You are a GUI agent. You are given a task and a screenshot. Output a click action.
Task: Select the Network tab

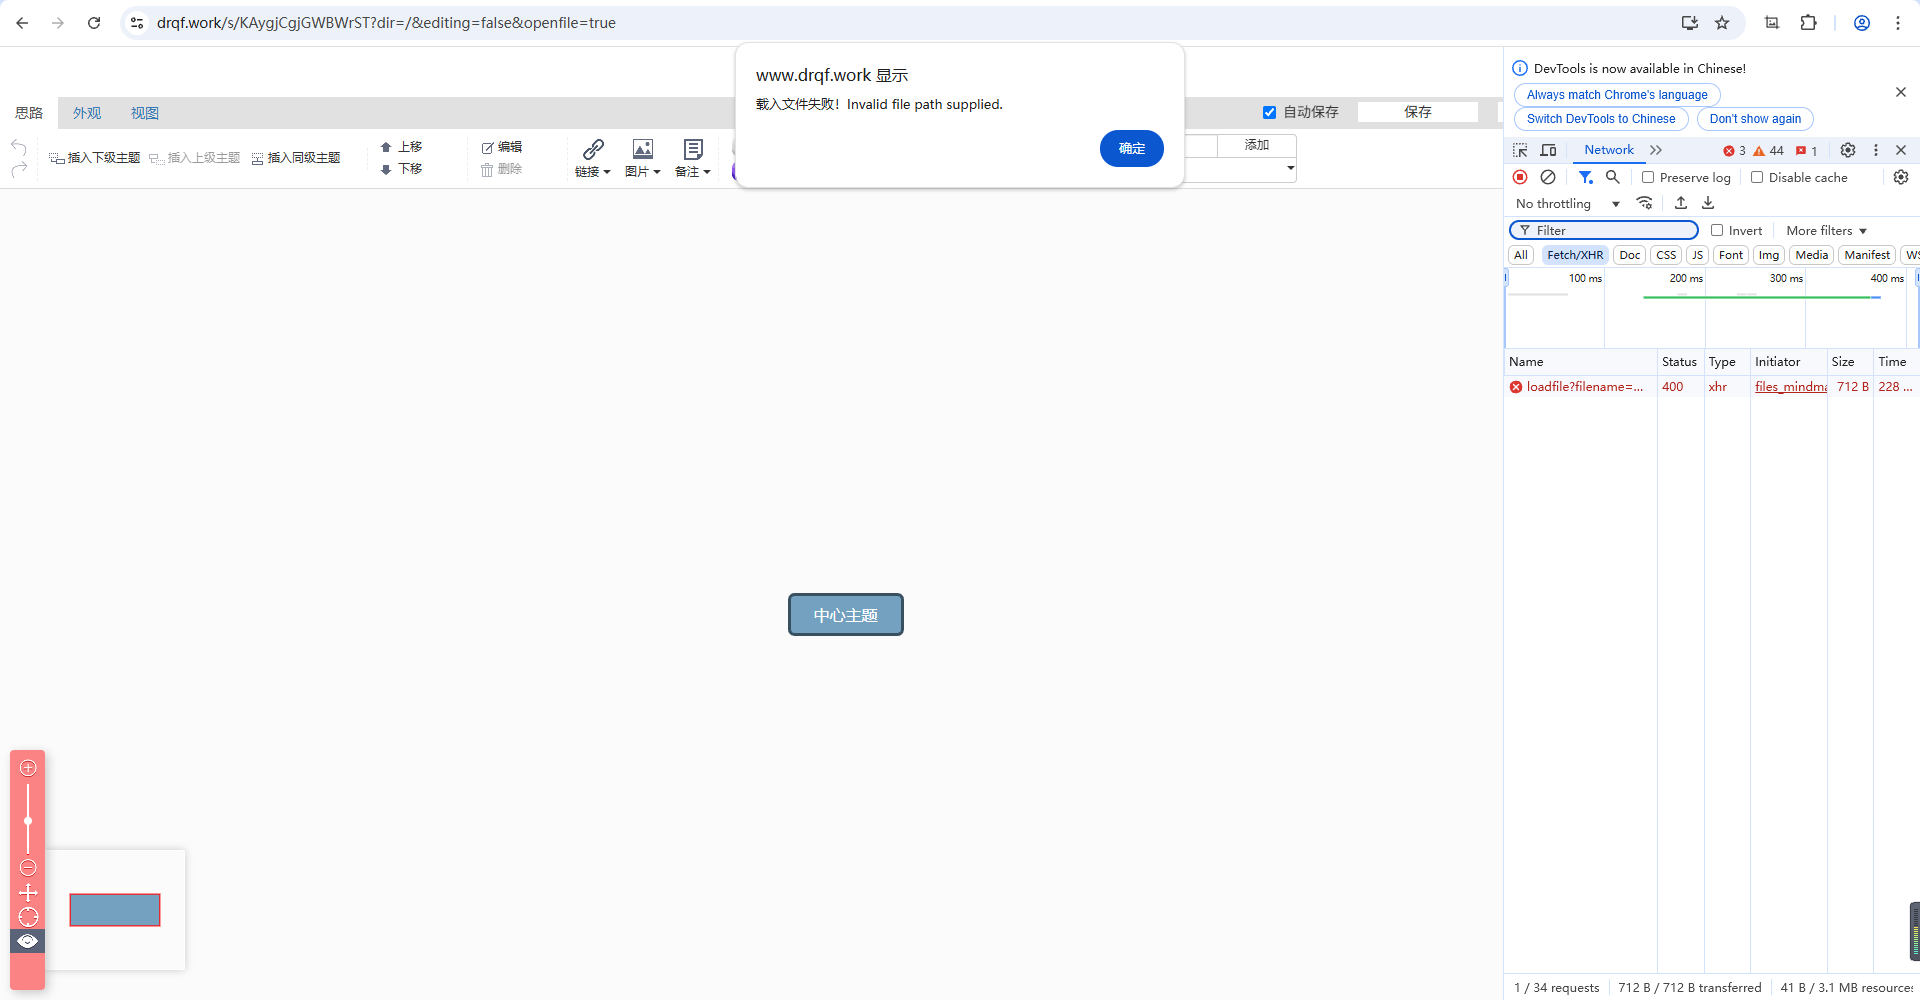pos(1609,150)
